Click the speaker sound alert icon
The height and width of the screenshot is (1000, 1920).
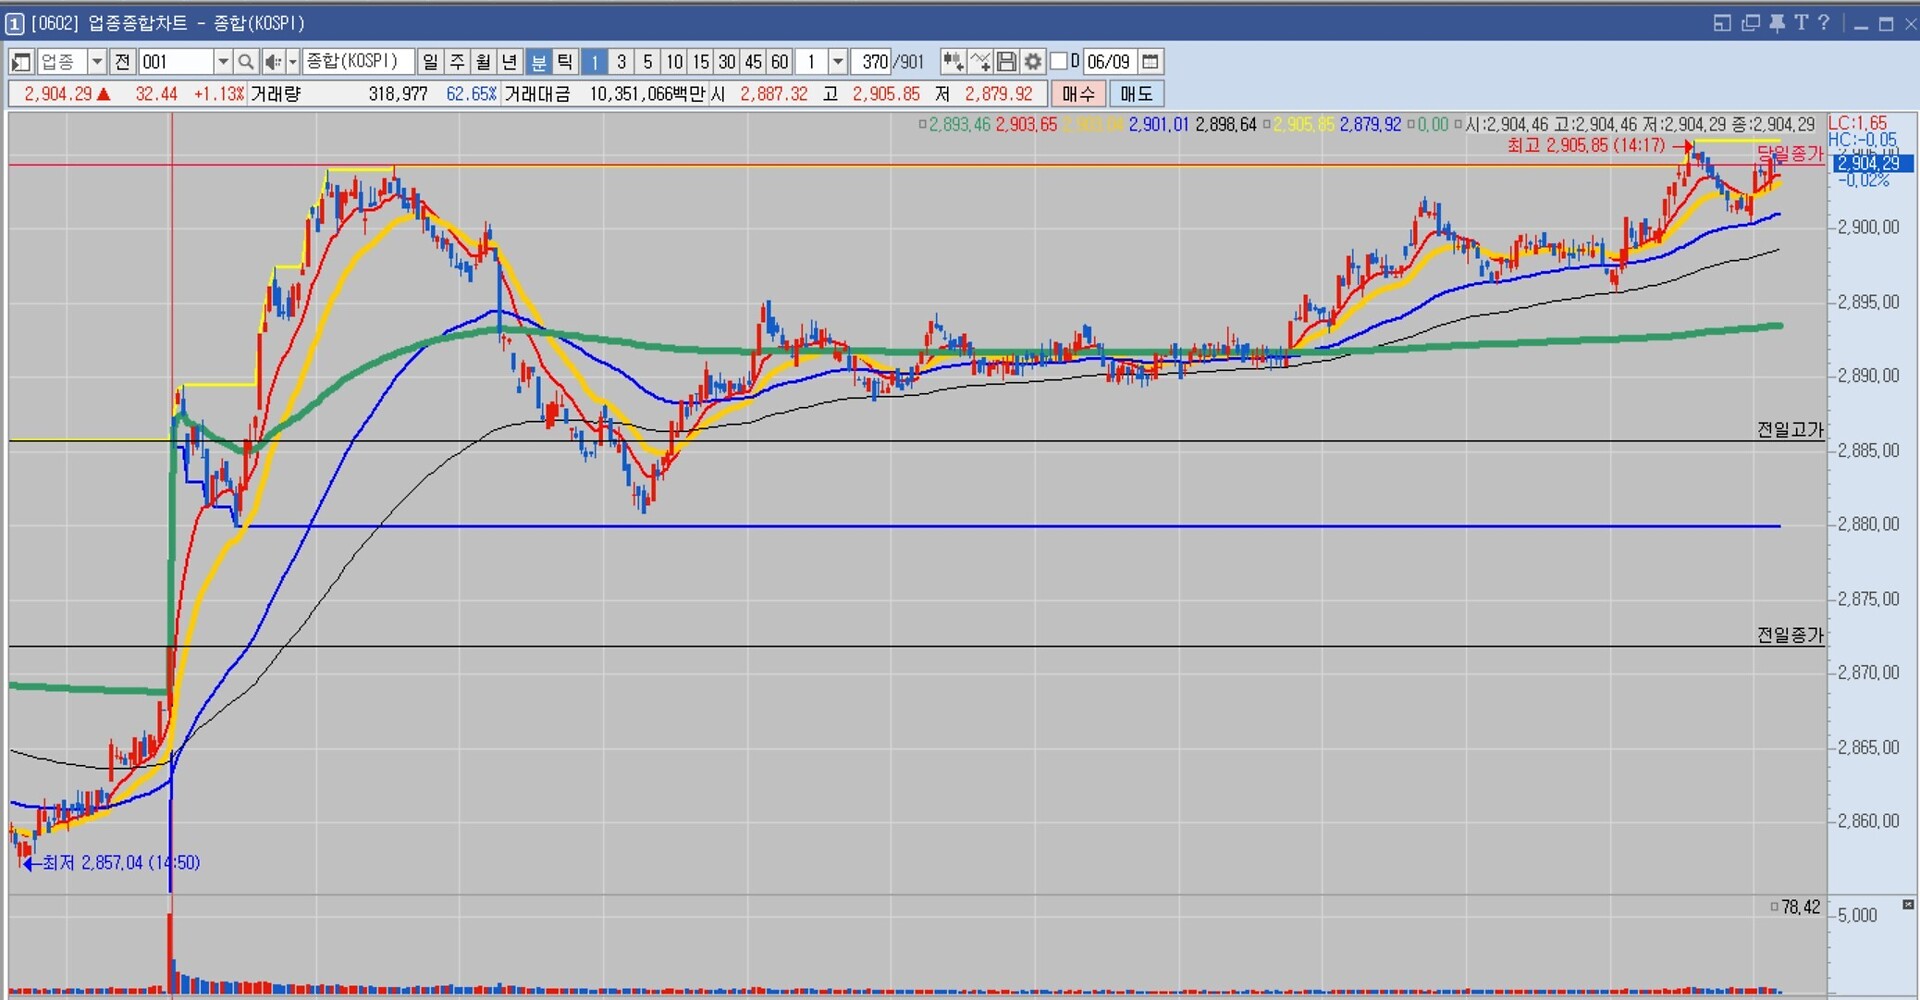pyautogui.click(x=273, y=62)
